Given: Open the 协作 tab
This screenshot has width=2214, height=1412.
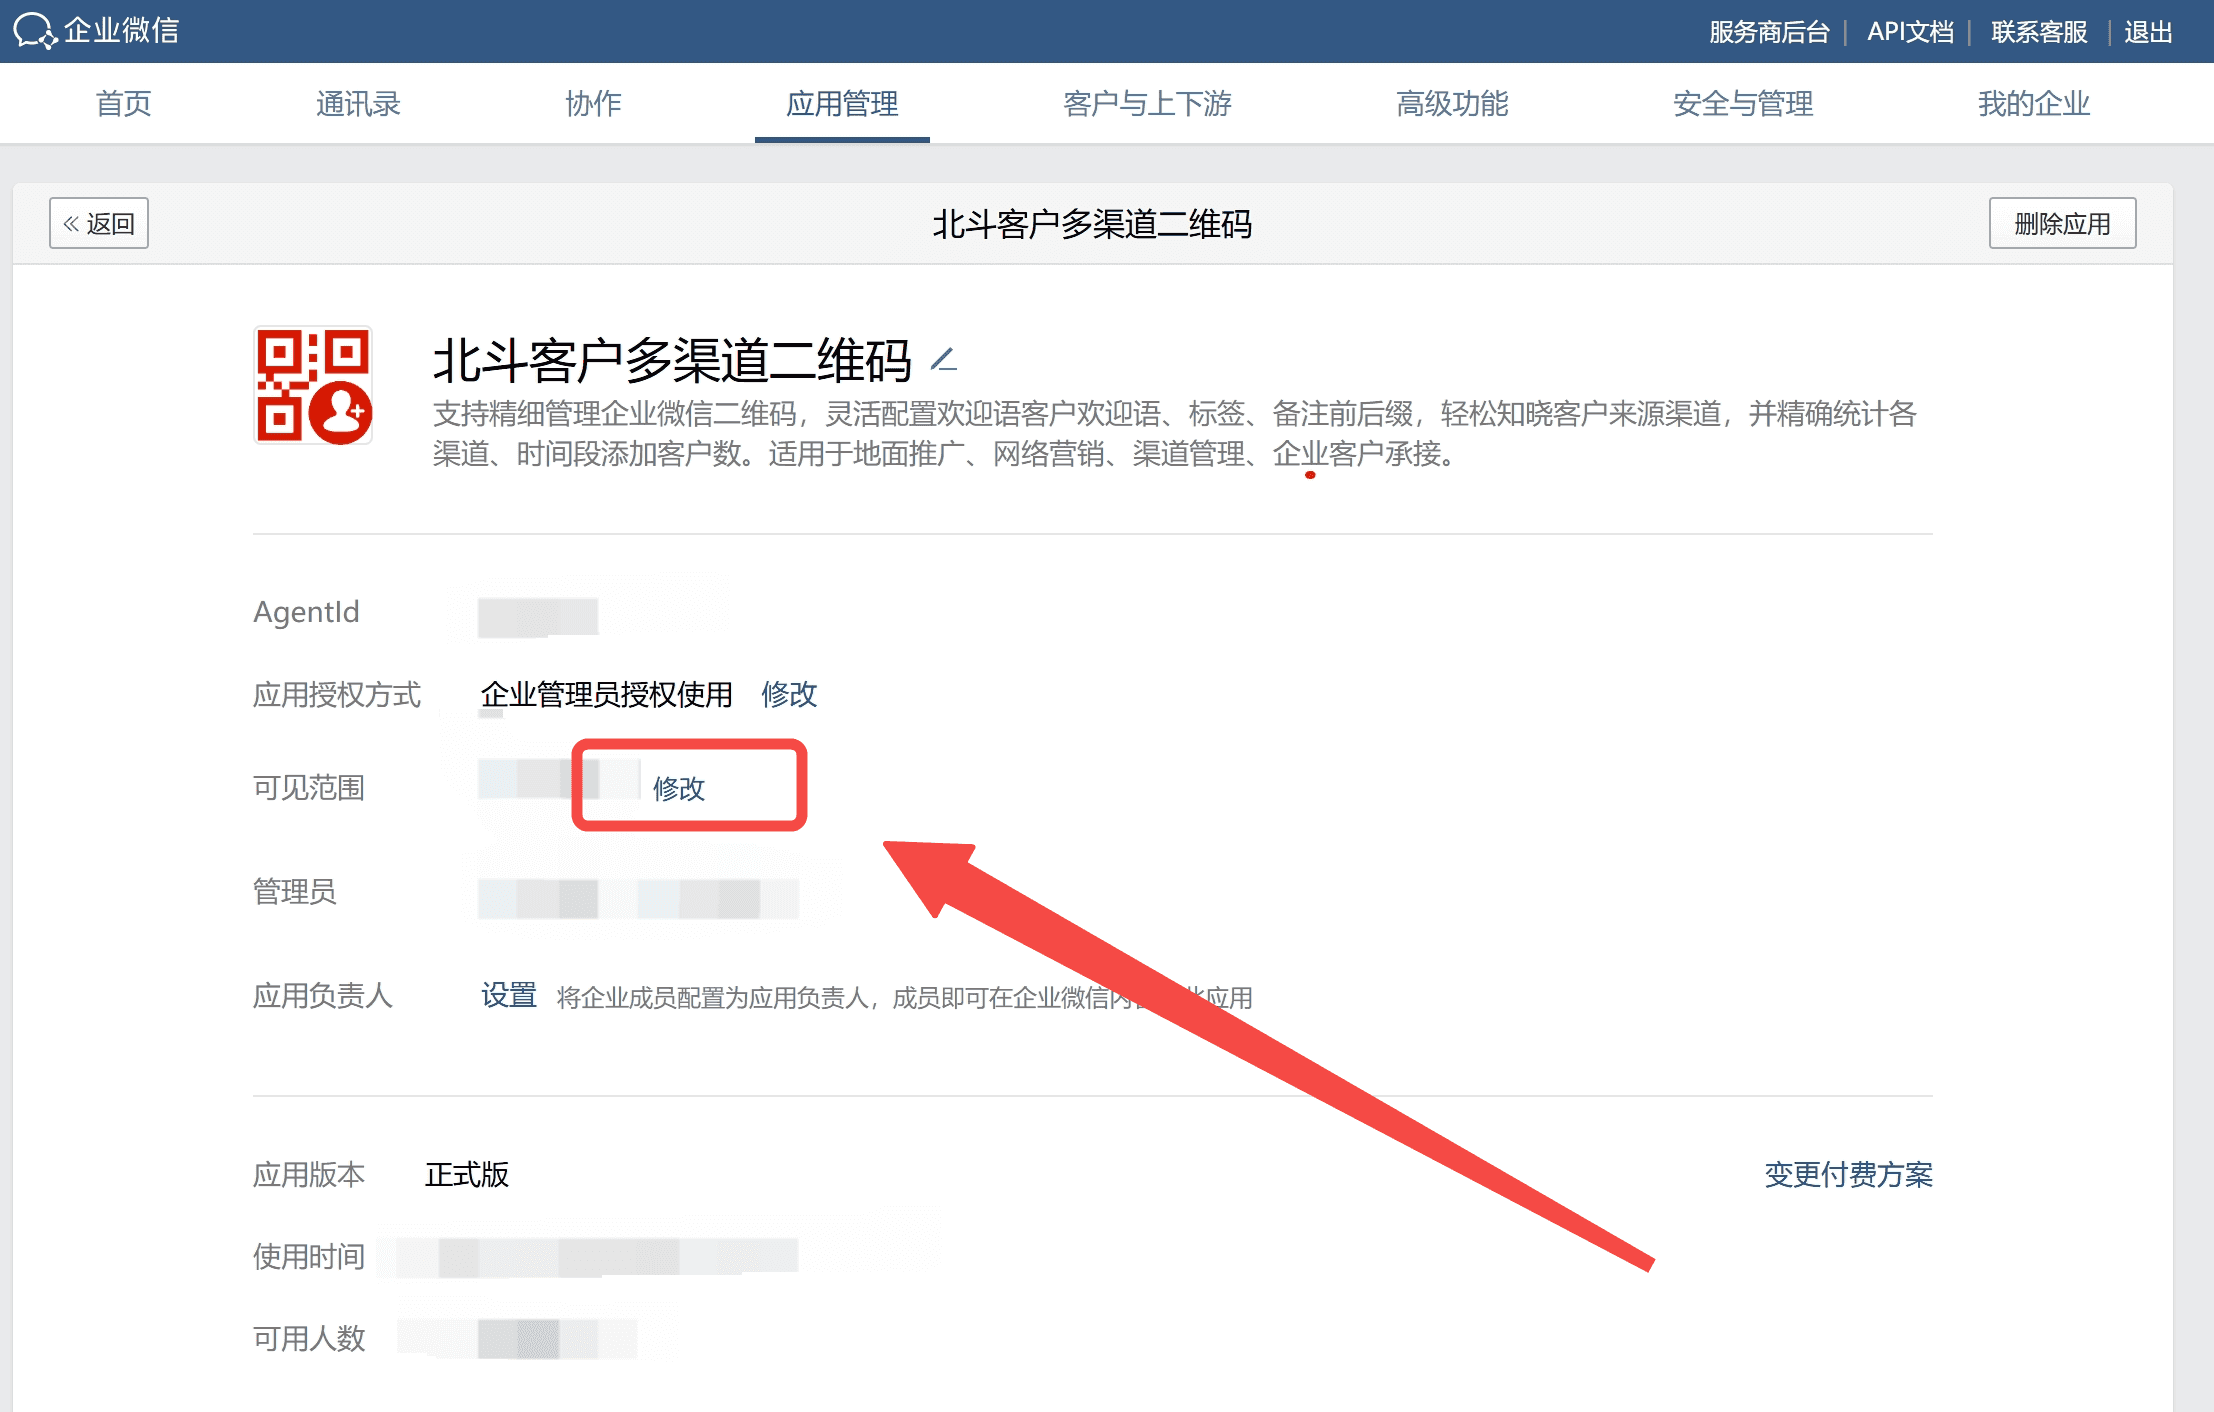Looking at the screenshot, I should pyautogui.click(x=593, y=103).
